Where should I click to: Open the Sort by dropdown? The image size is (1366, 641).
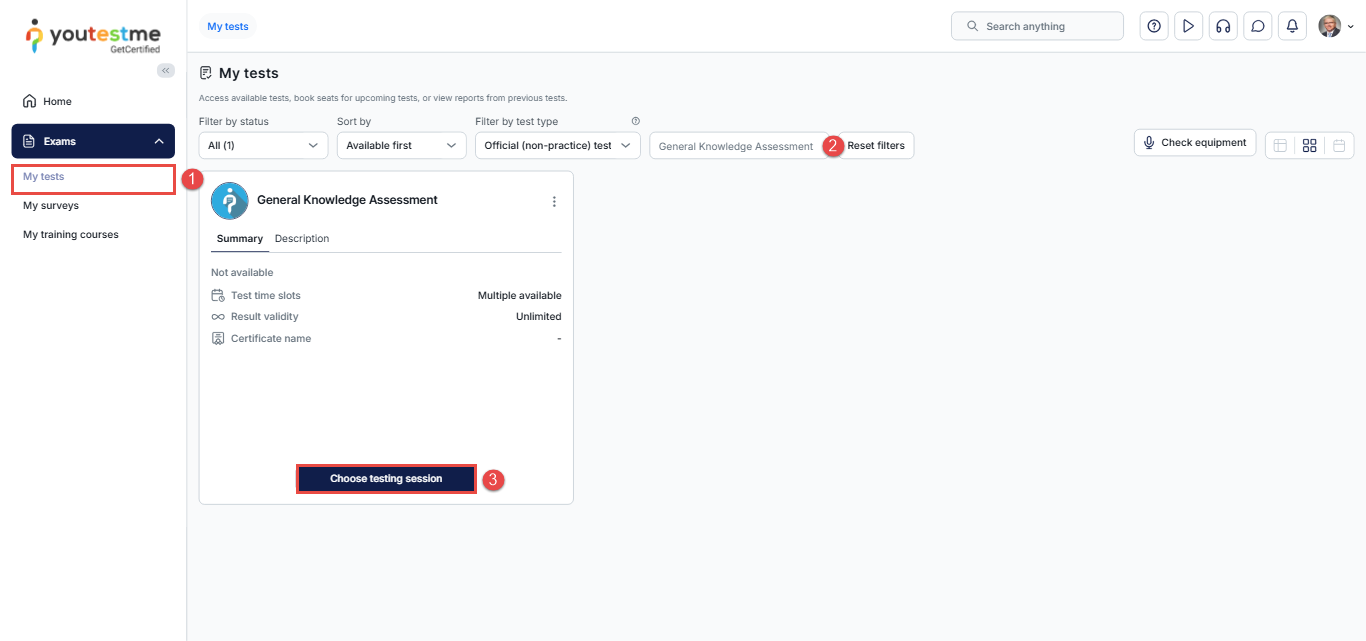coord(401,145)
